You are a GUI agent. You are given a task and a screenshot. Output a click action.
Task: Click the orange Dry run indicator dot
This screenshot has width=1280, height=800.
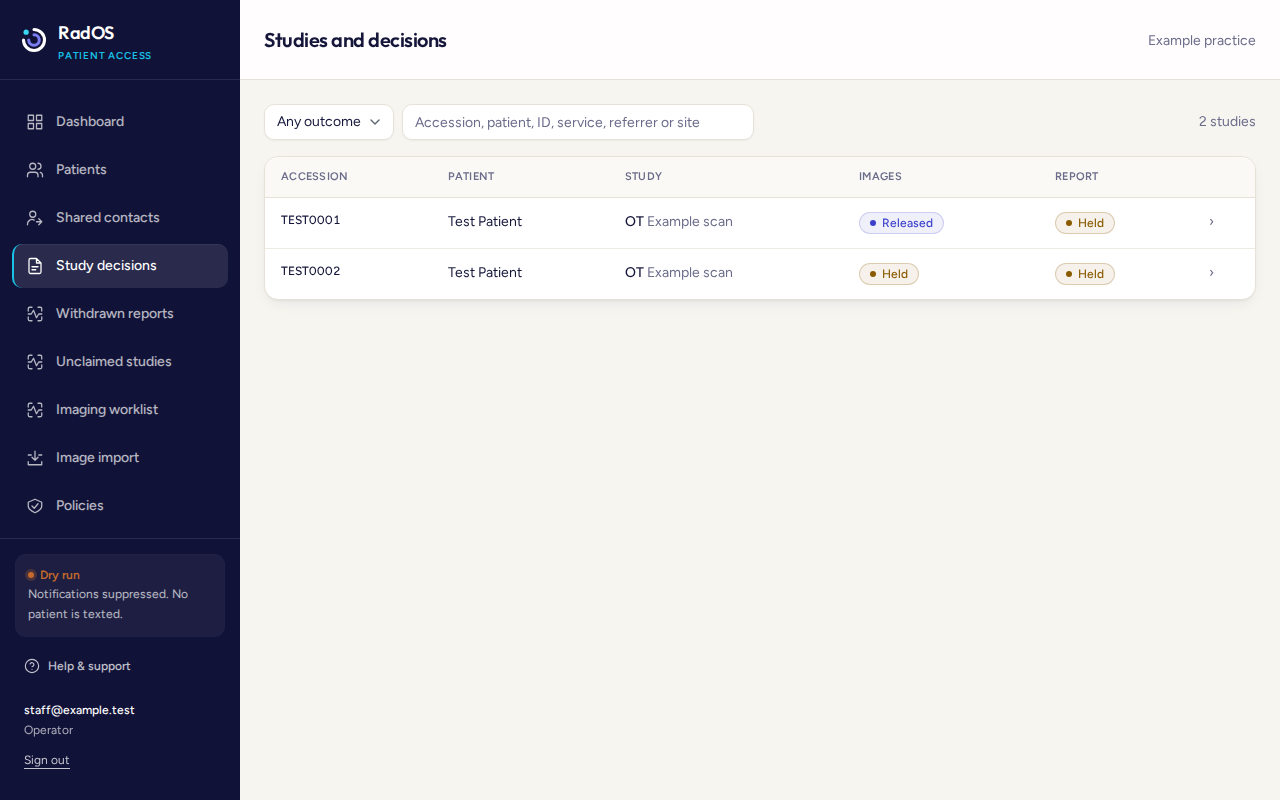(x=31, y=575)
